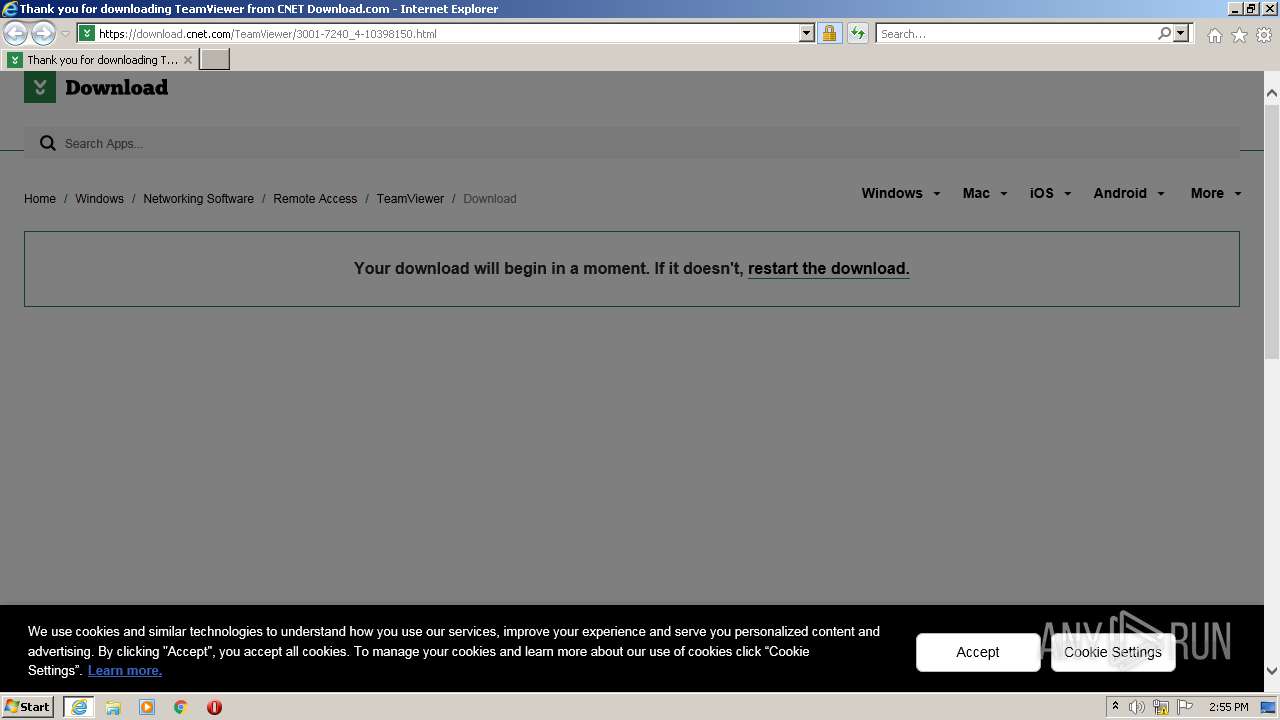Open the search provider dropdown arrow

1181,33
